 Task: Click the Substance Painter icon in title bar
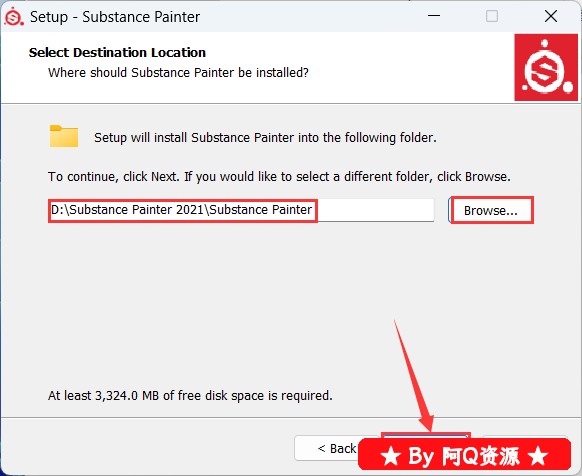(14, 17)
